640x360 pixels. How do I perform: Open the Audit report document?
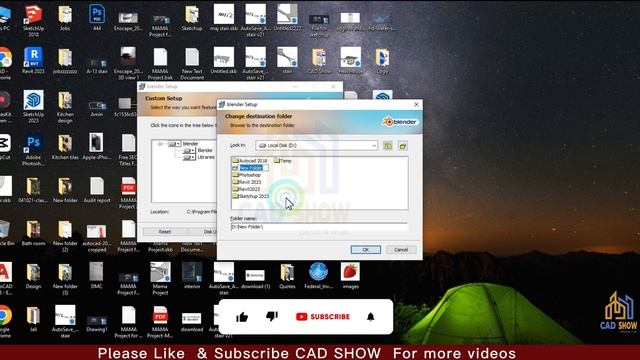coord(97,190)
